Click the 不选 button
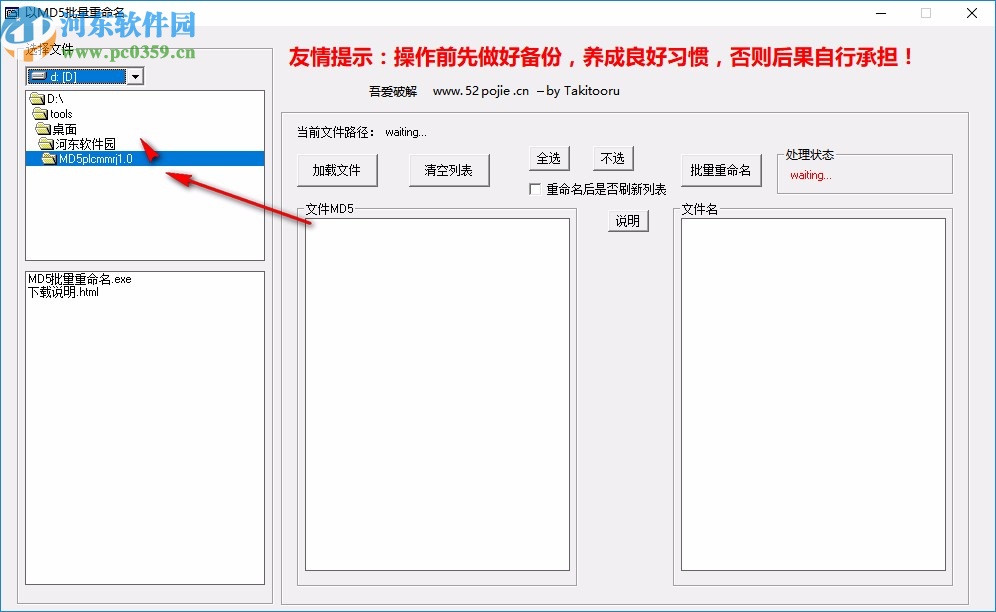The height and width of the screenshot is (612, 996). pos(613,158)
